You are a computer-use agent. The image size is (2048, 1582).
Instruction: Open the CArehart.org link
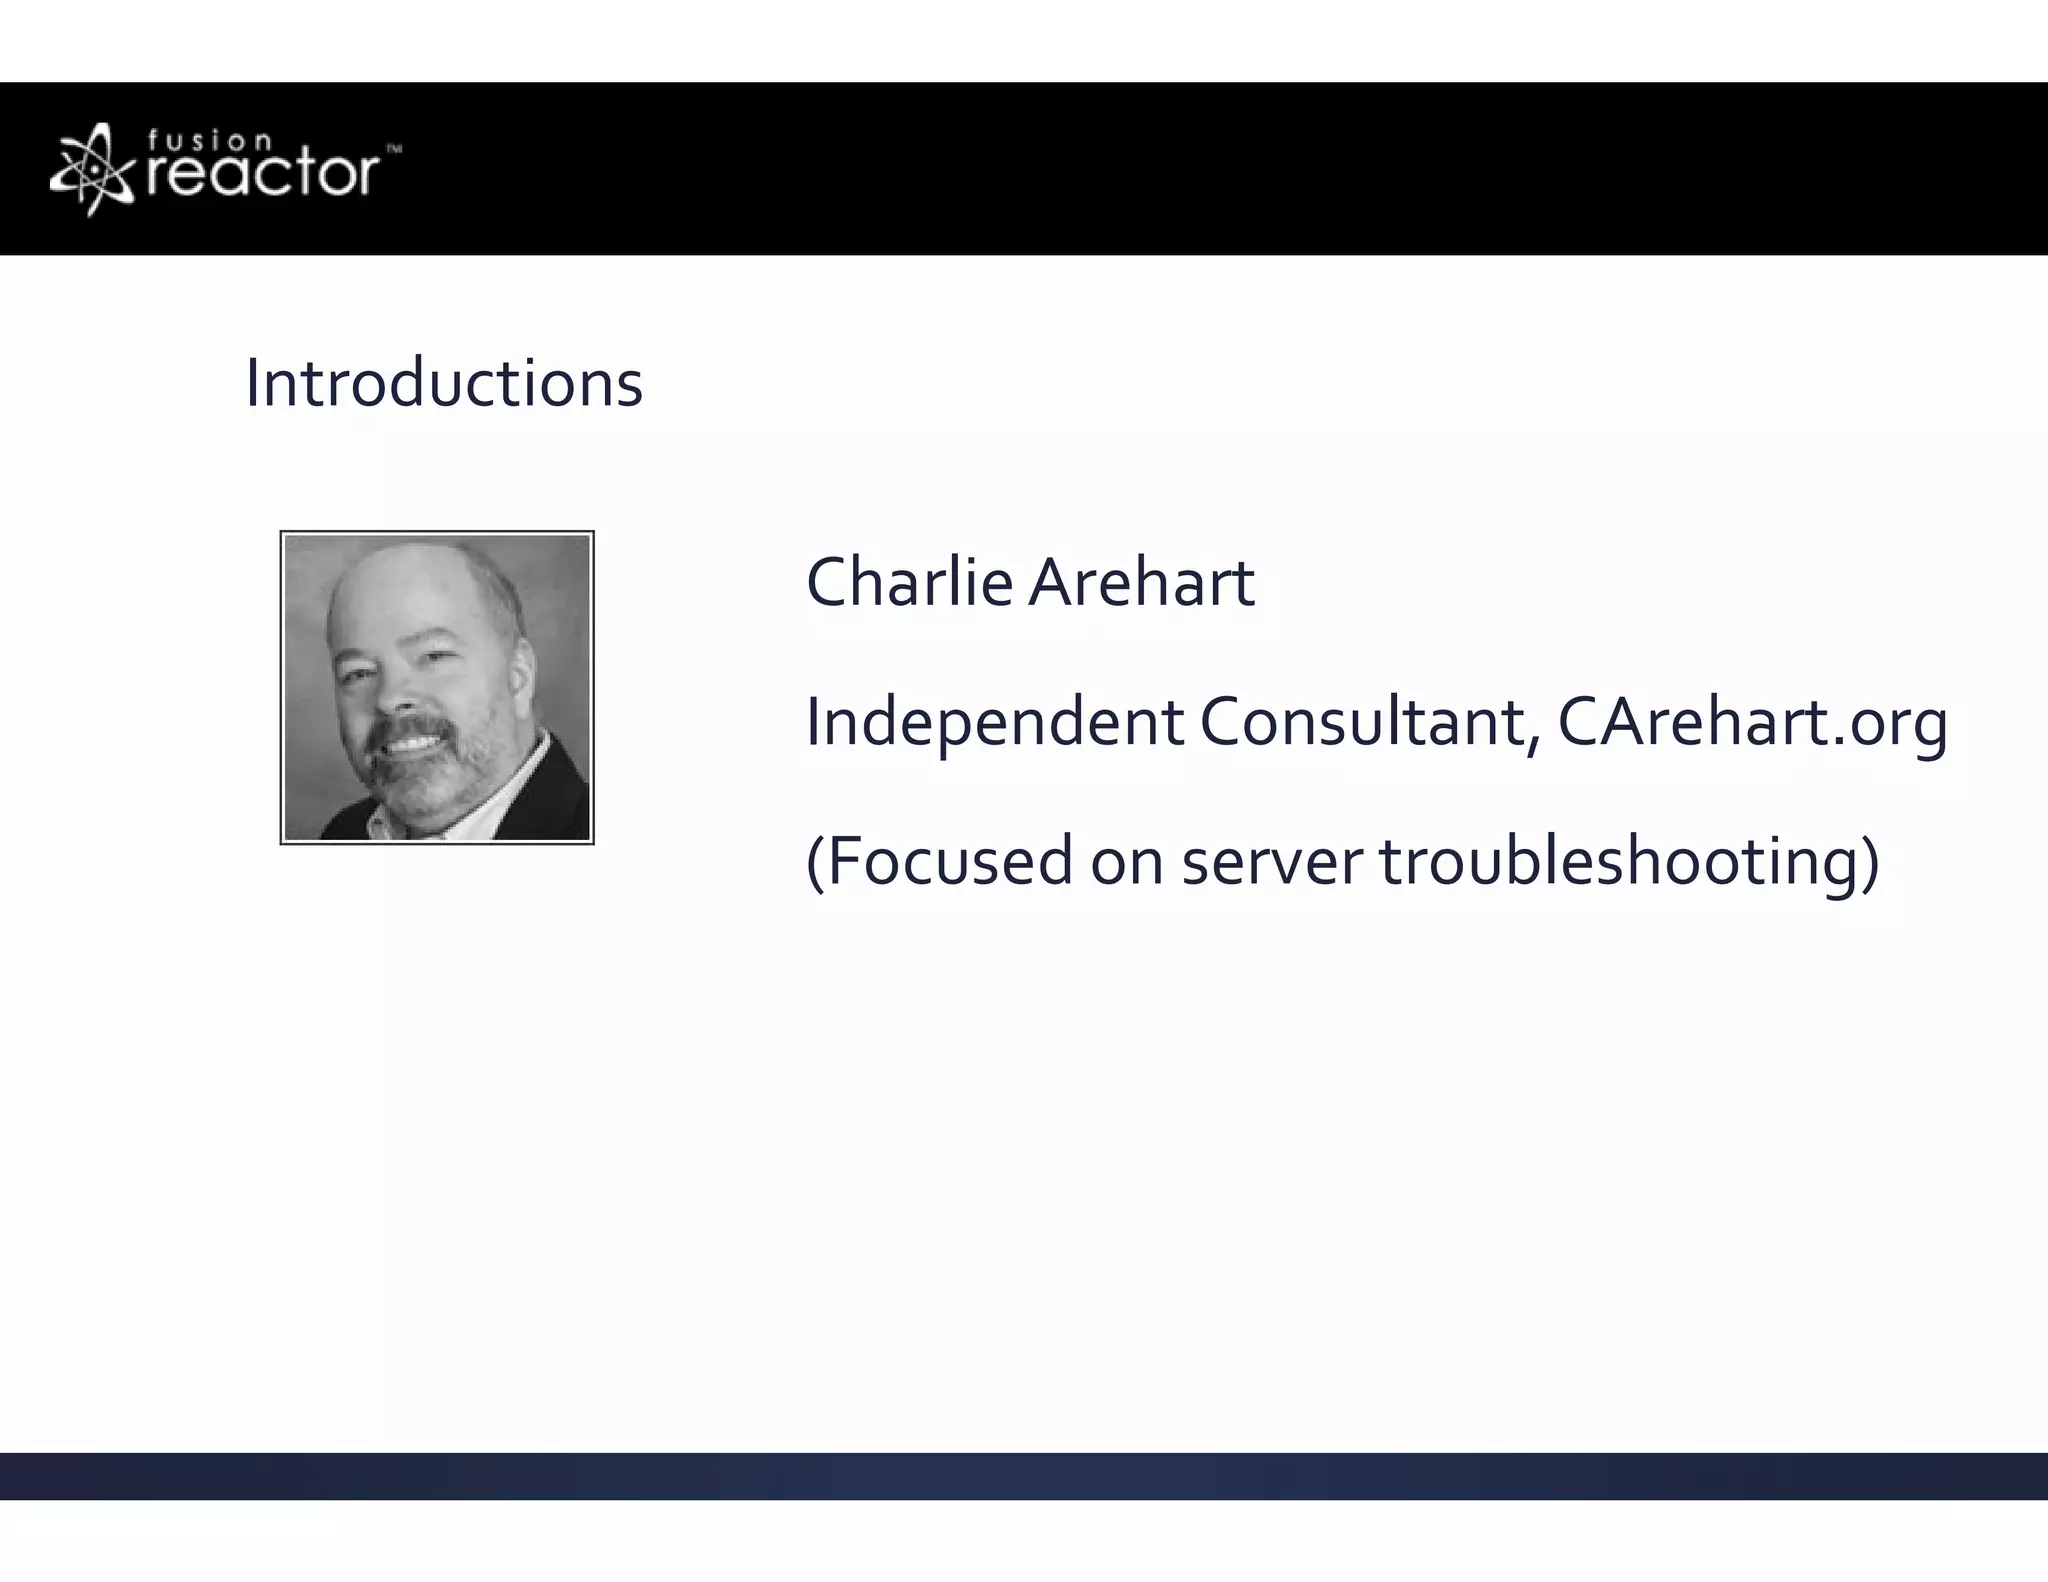pos(1752,722)
